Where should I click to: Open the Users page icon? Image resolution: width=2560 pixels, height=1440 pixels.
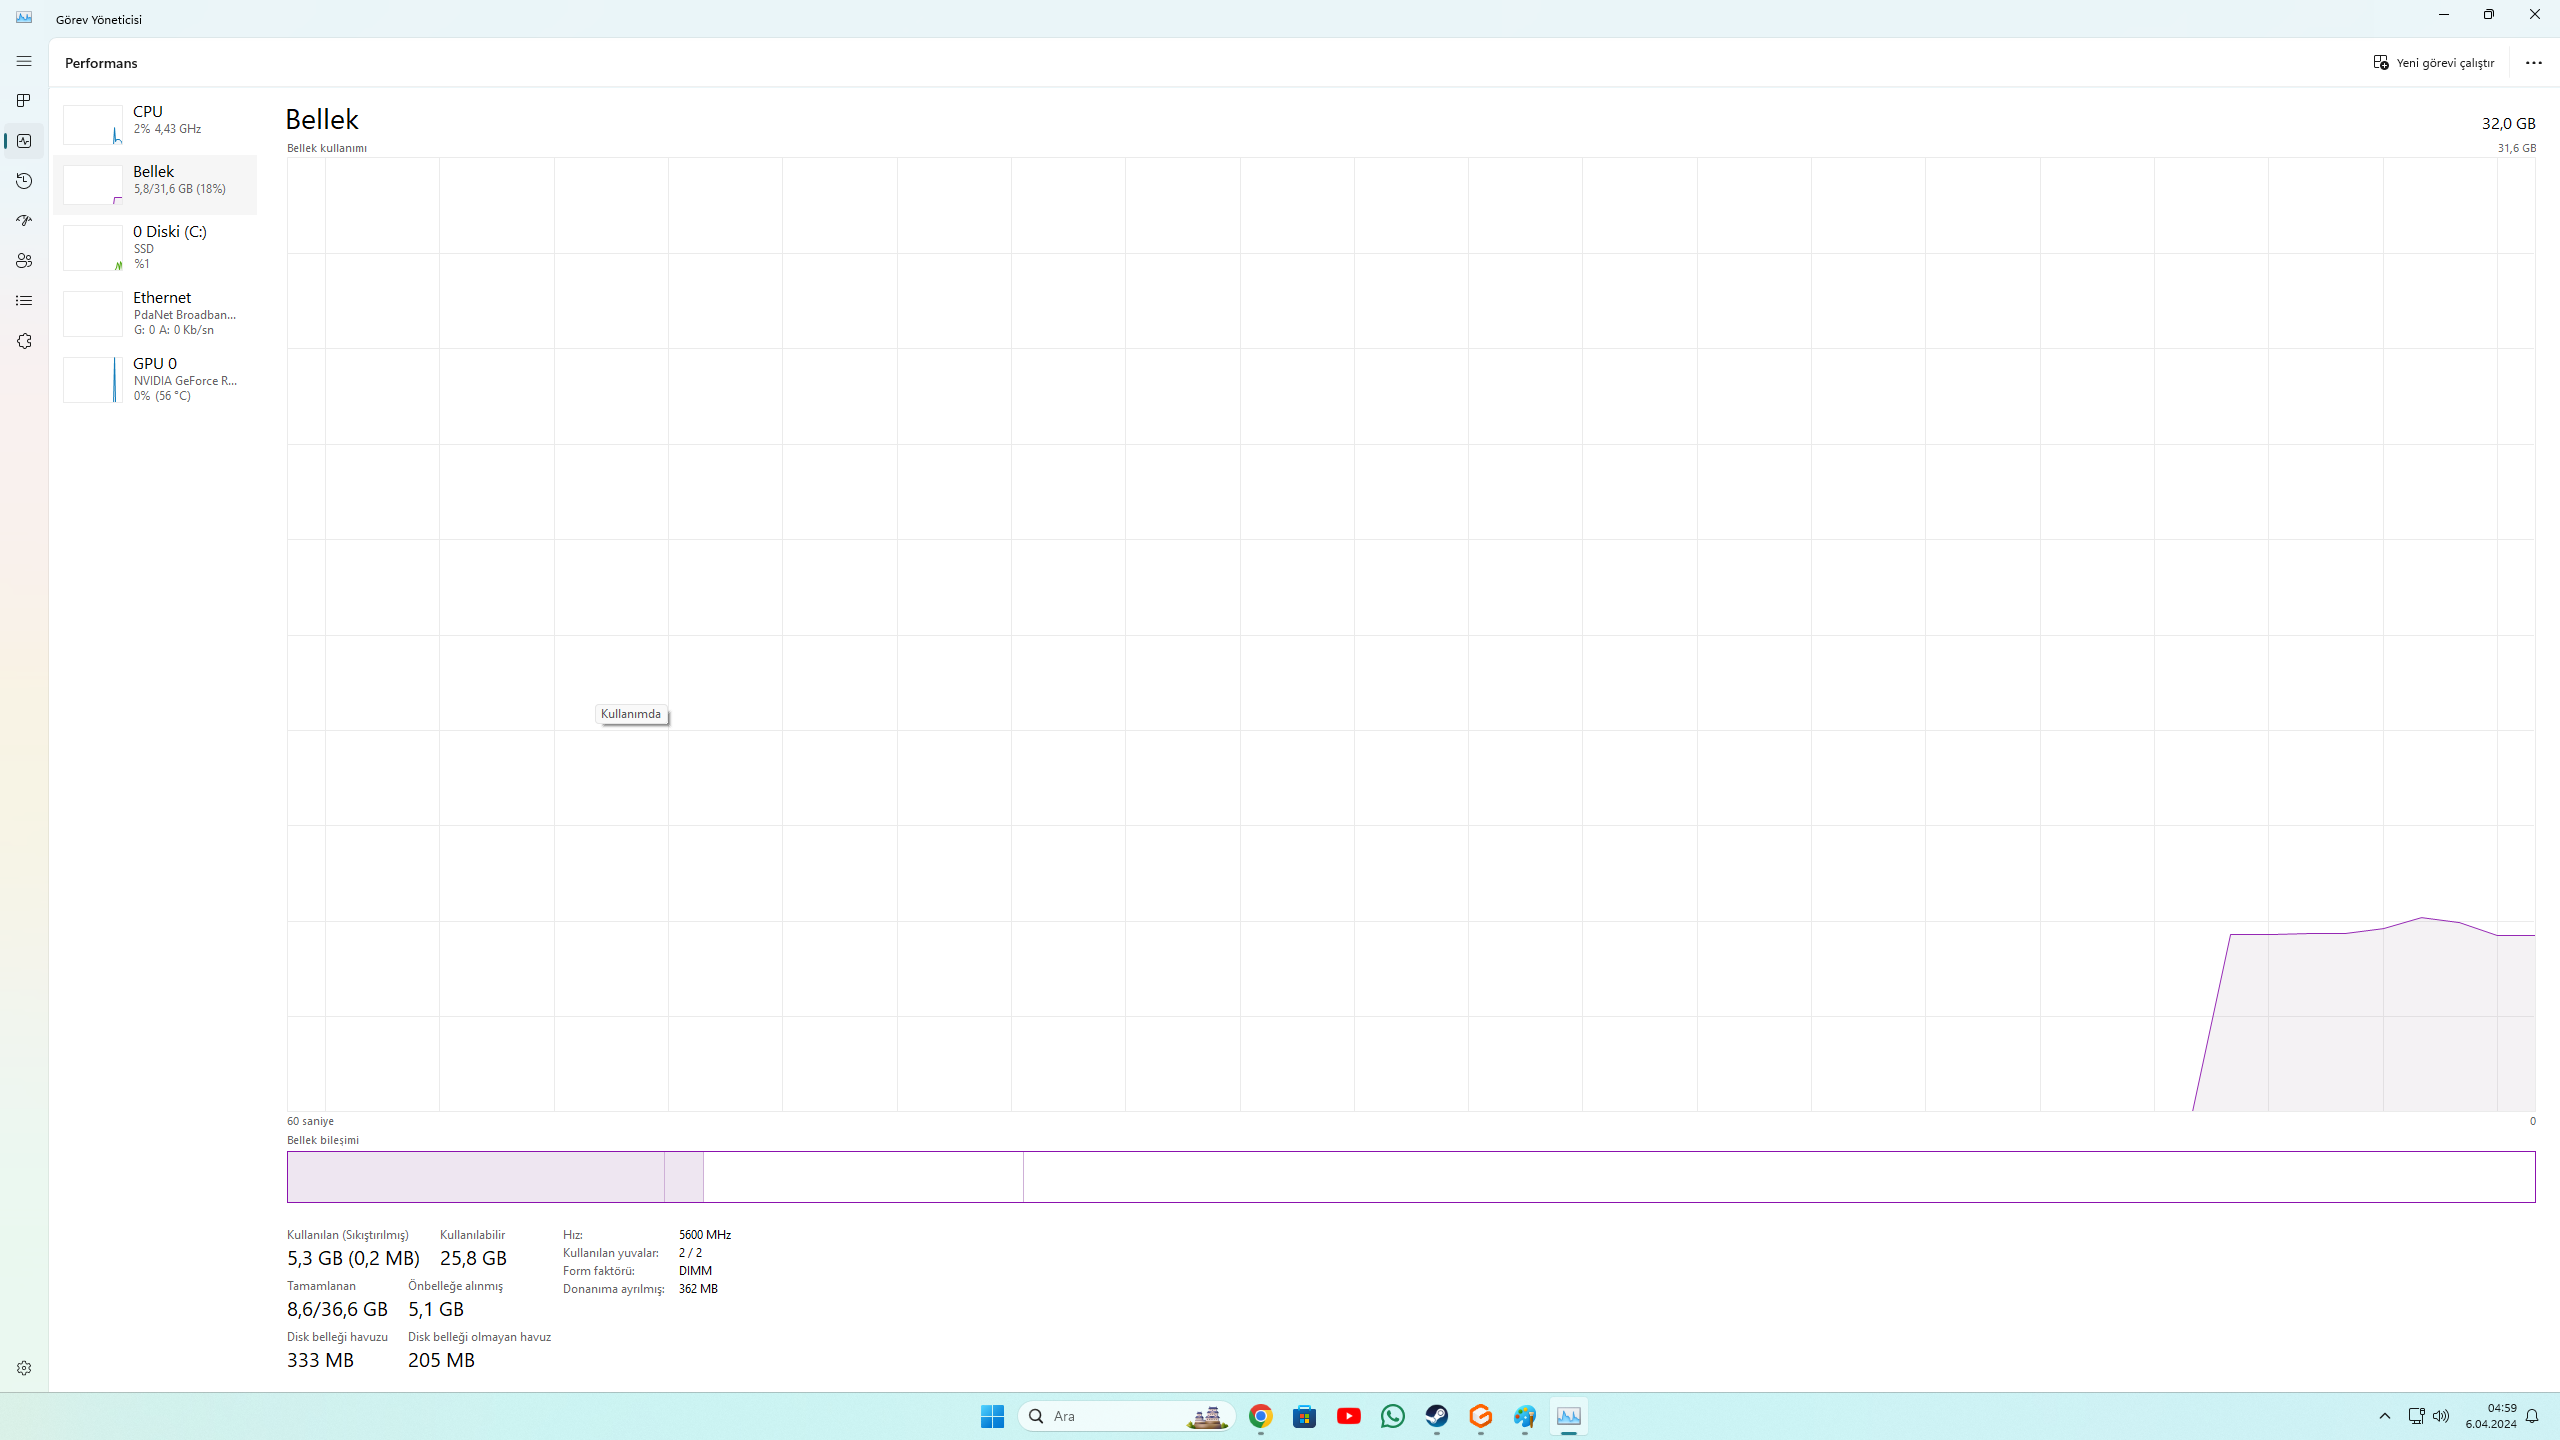click(24, 261)
